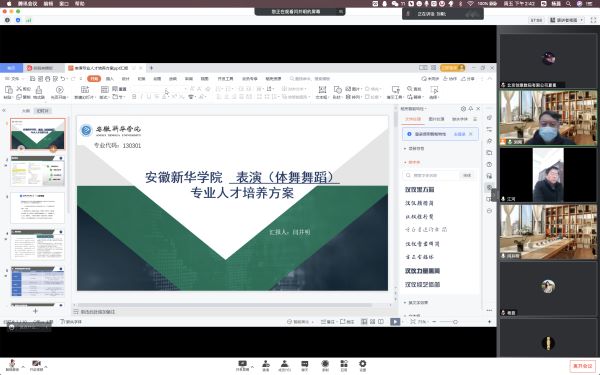
Task: Open meeting settings gear icon
Action: click(362, 365)
